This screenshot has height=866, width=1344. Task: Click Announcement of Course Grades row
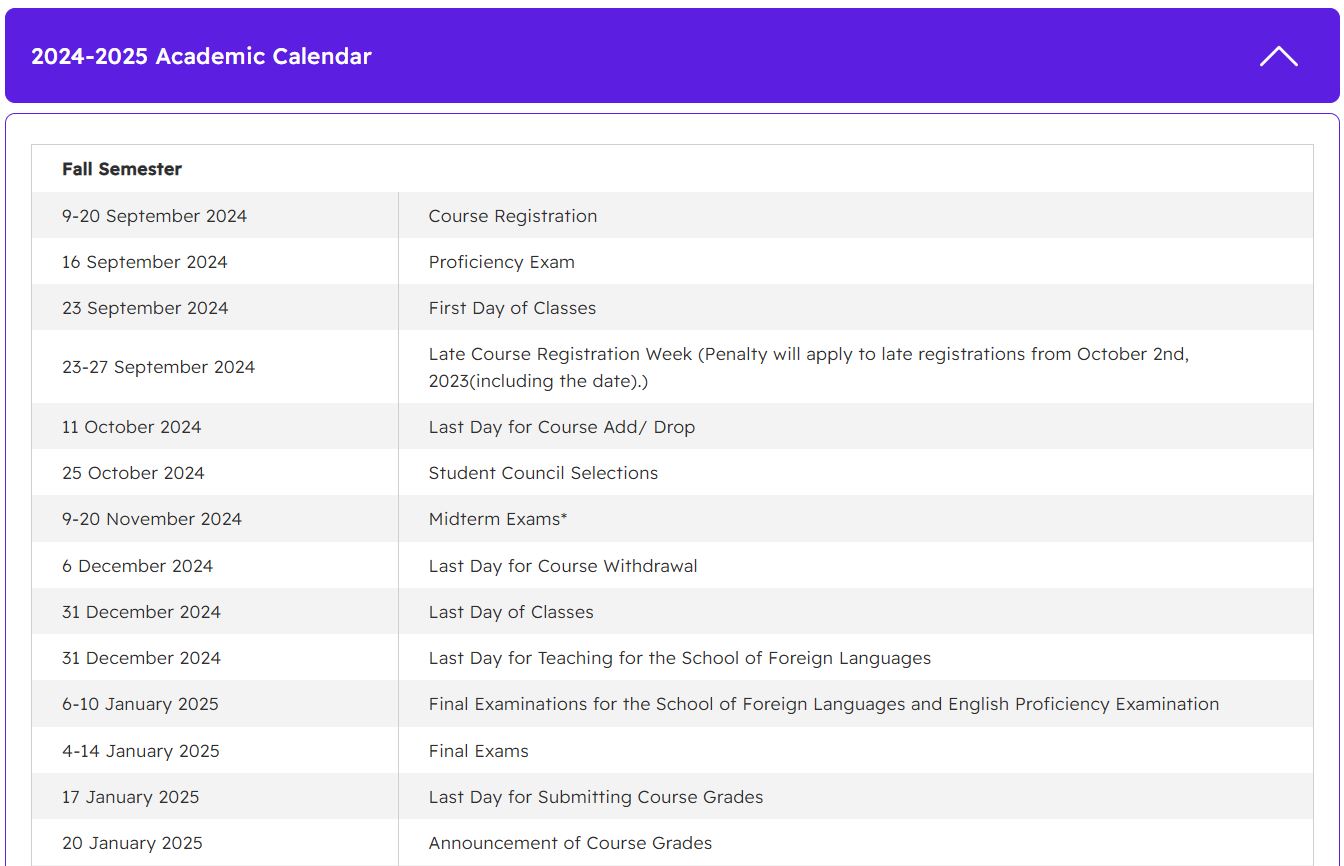(x=672, y=842)
